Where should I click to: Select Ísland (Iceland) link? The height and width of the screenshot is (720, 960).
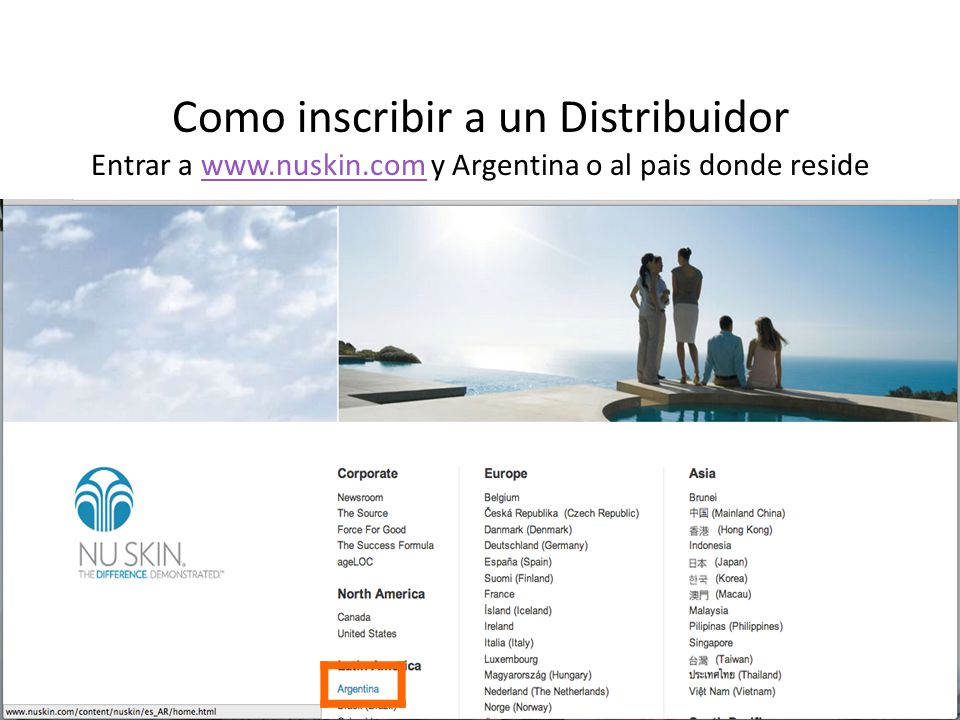(x=518, y=610)
